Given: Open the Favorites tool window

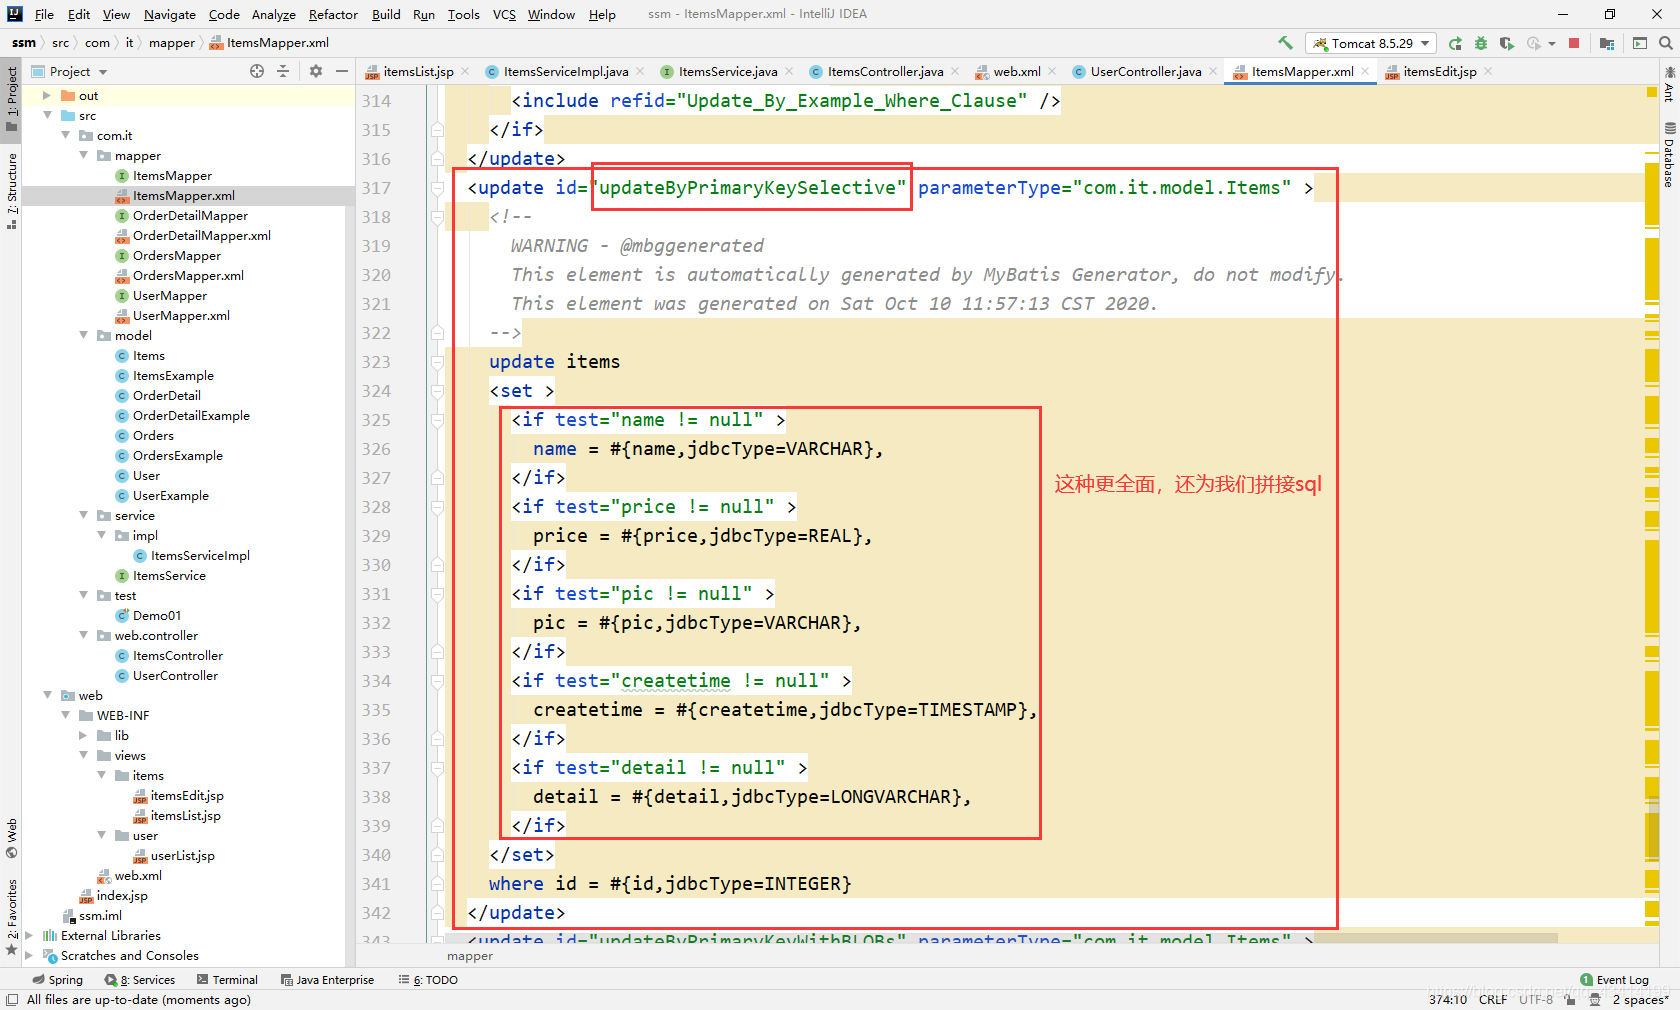Looking at the screenshot, I should [x=11, y=917].
